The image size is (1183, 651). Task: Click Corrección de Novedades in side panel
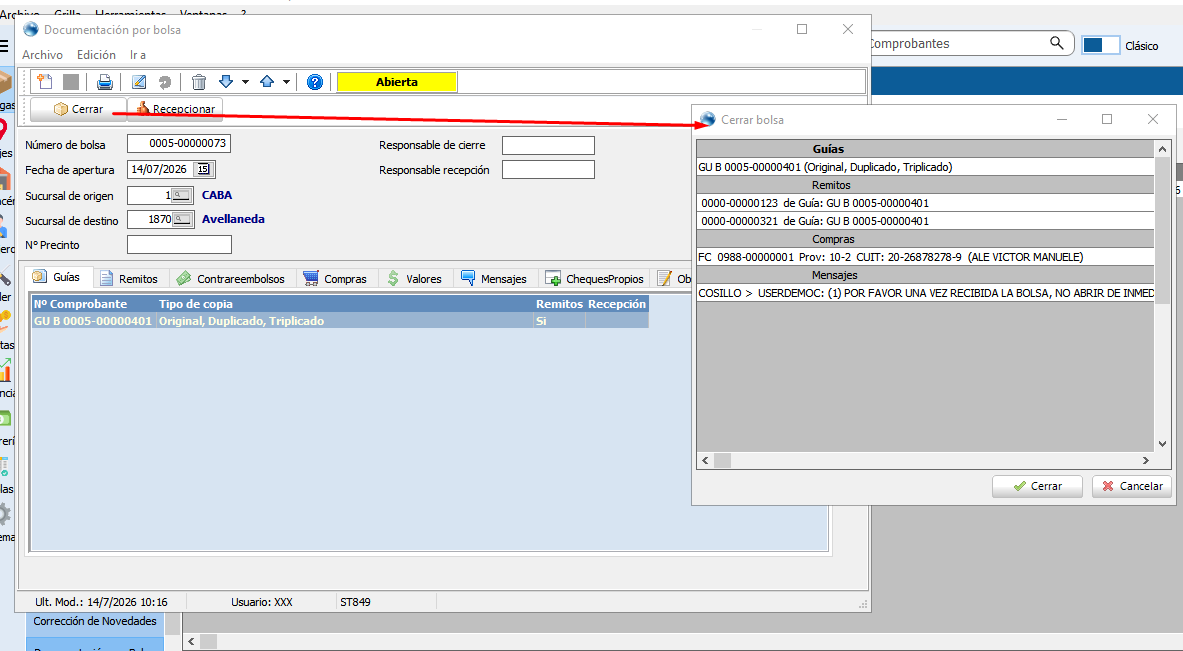tap(95, 622)
